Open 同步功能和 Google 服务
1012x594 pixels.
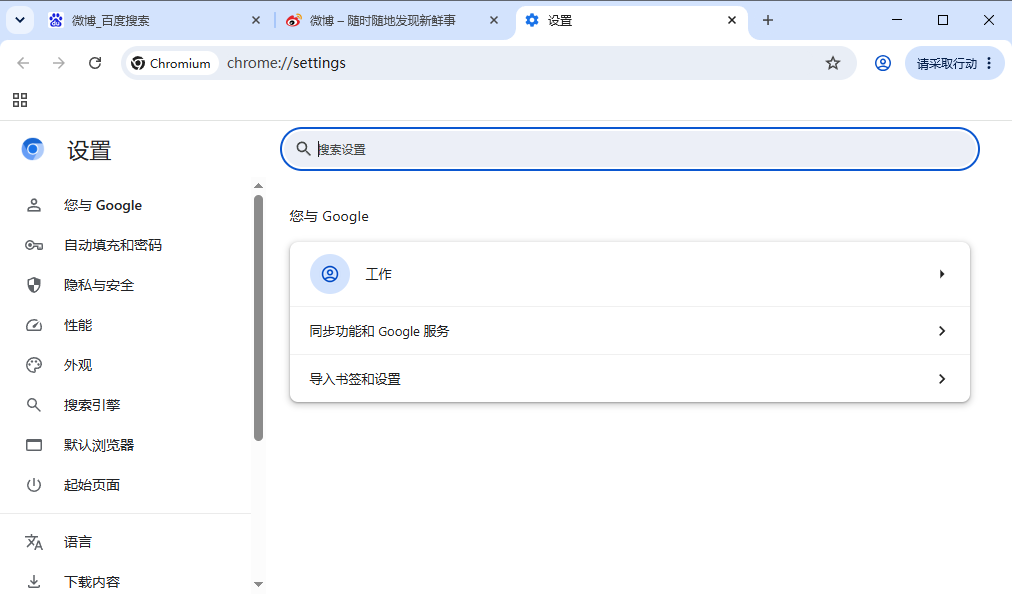[x=630, y=331]
